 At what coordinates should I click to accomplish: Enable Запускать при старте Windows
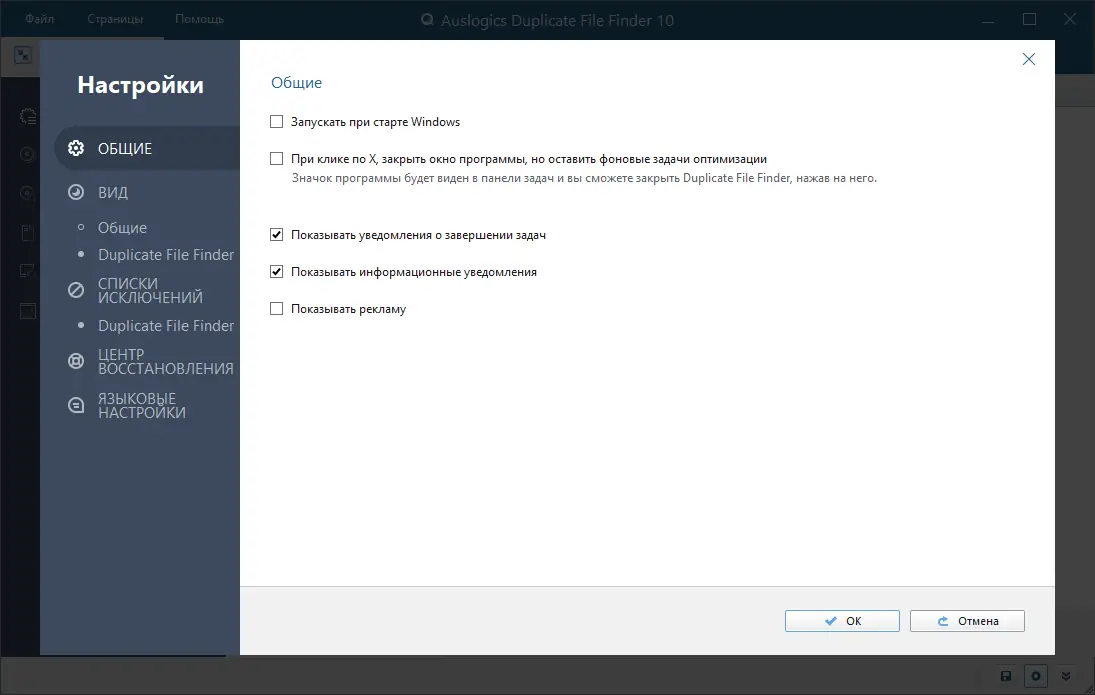pos(277,122)
